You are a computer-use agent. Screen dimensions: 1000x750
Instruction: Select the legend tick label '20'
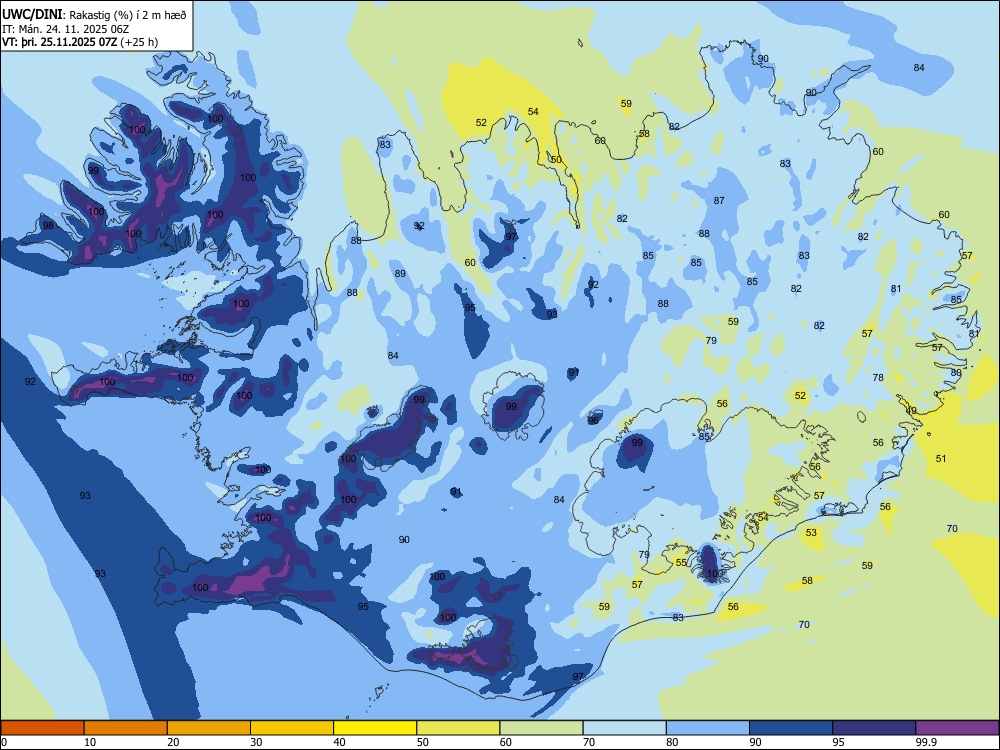point(173,742)
